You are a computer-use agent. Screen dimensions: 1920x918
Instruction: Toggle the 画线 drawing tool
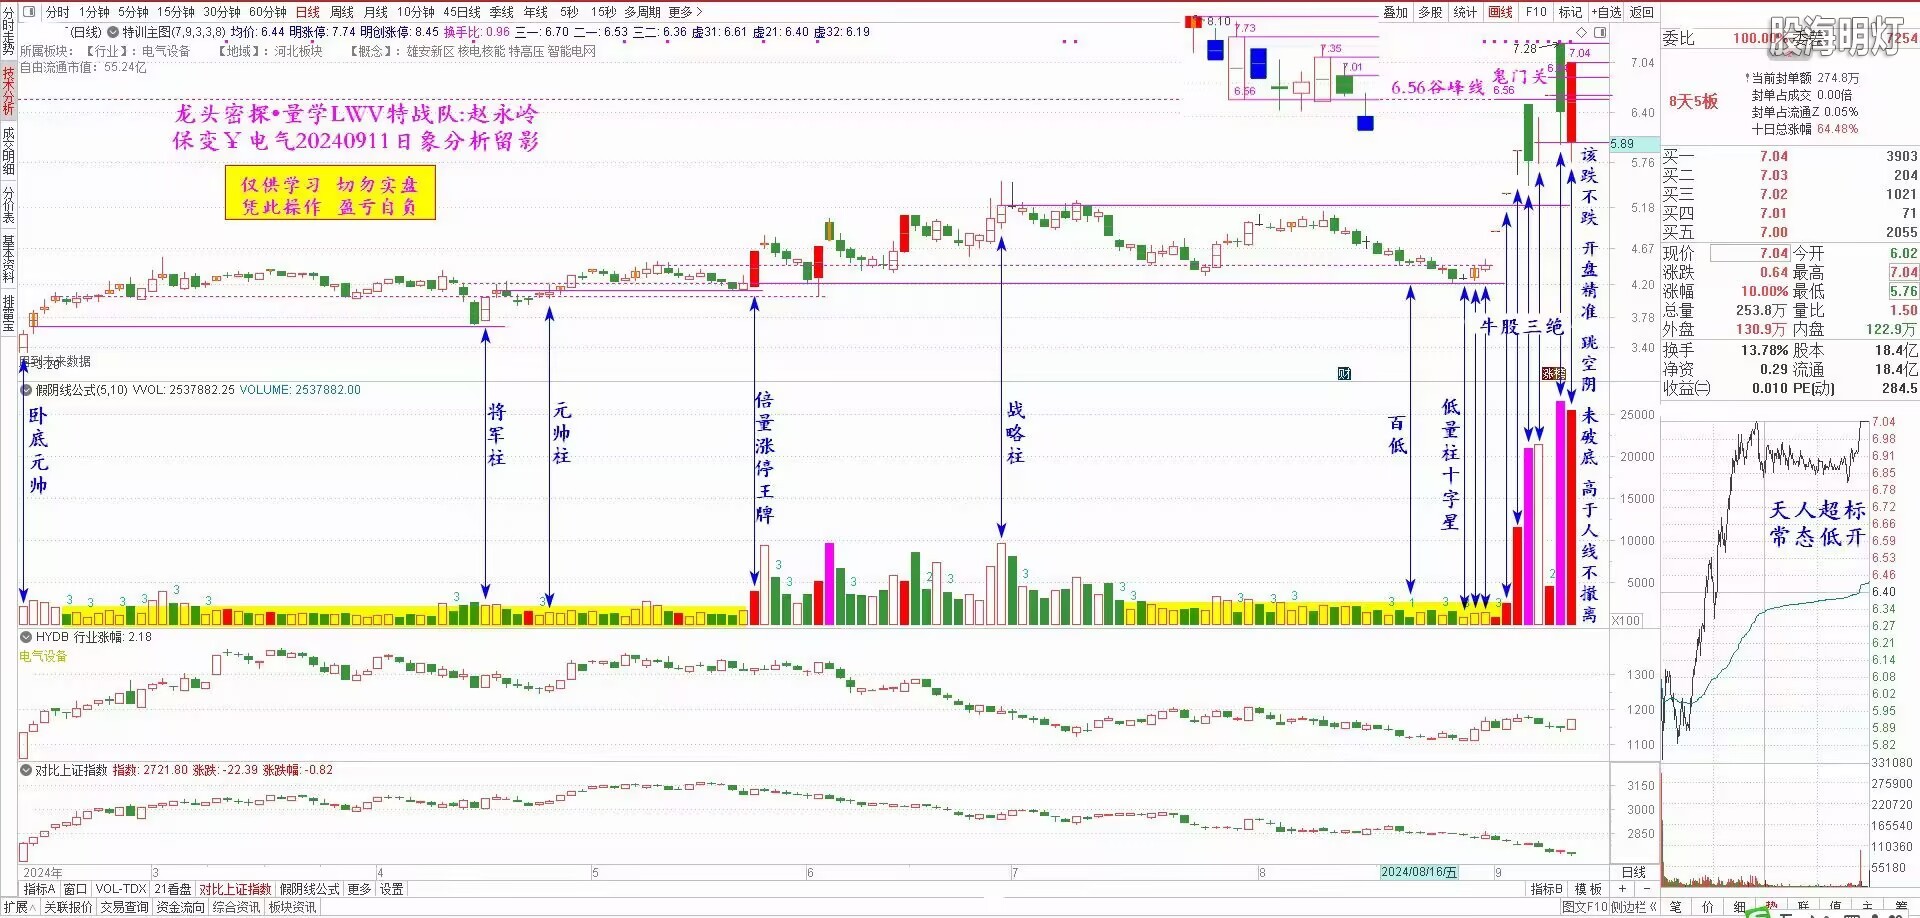point(1500,12)
